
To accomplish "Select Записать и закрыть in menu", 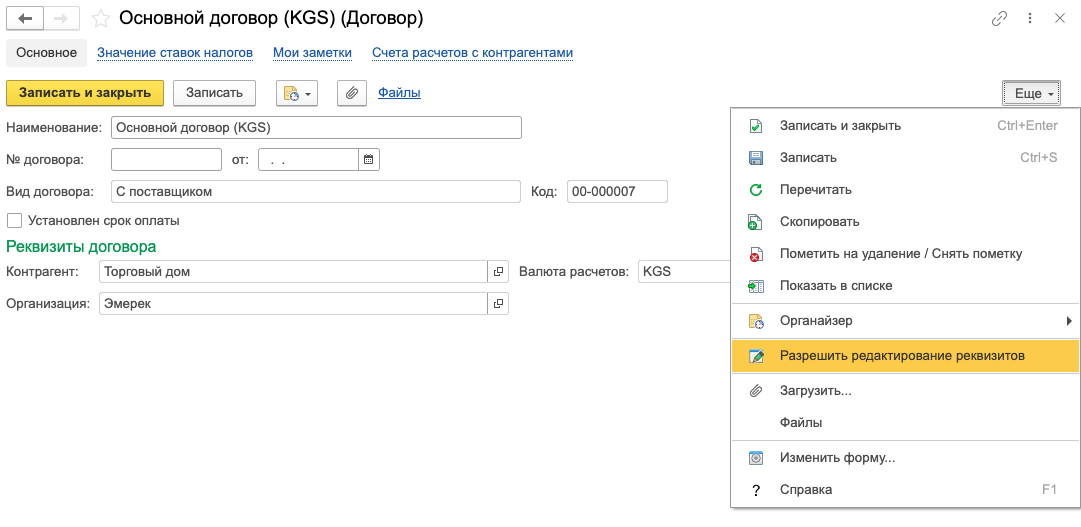I will [905, 126].
